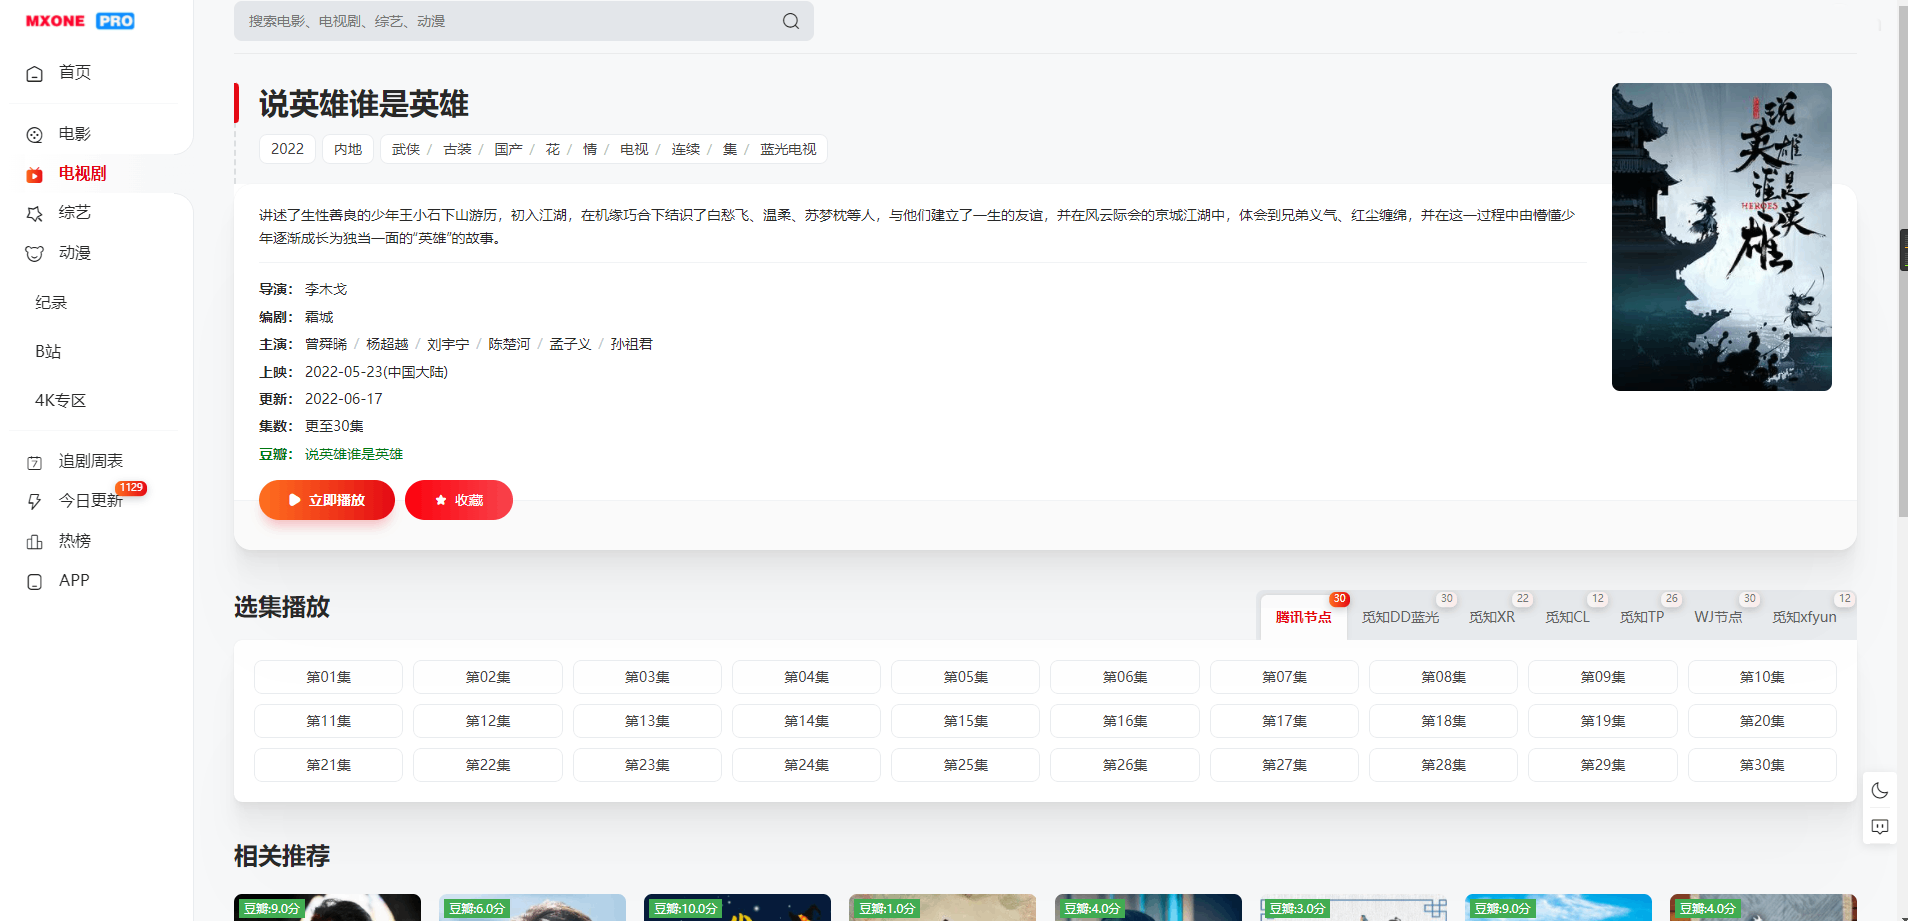Open the 动漫 anime section icon
1908x921 pixels.
point(35,253)
